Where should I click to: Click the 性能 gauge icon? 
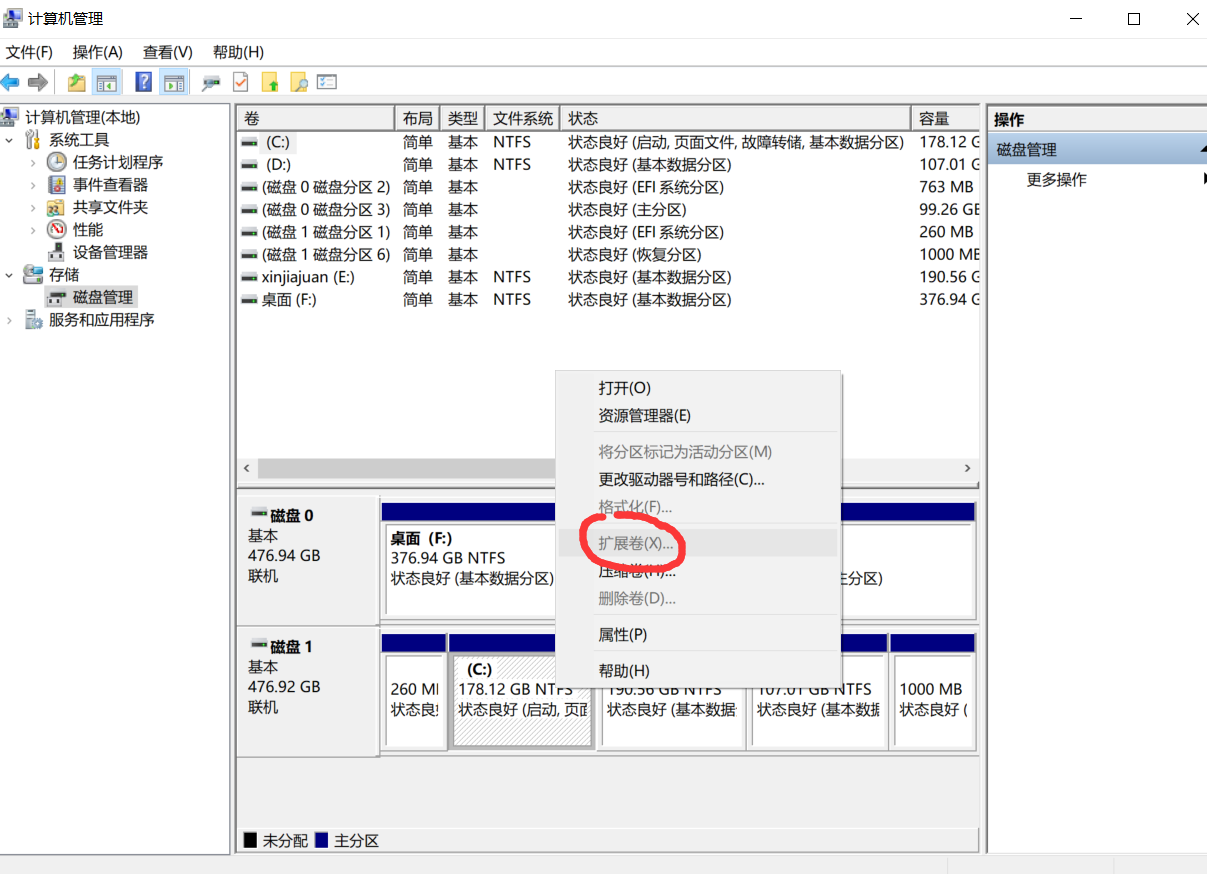tap(57, 230)
